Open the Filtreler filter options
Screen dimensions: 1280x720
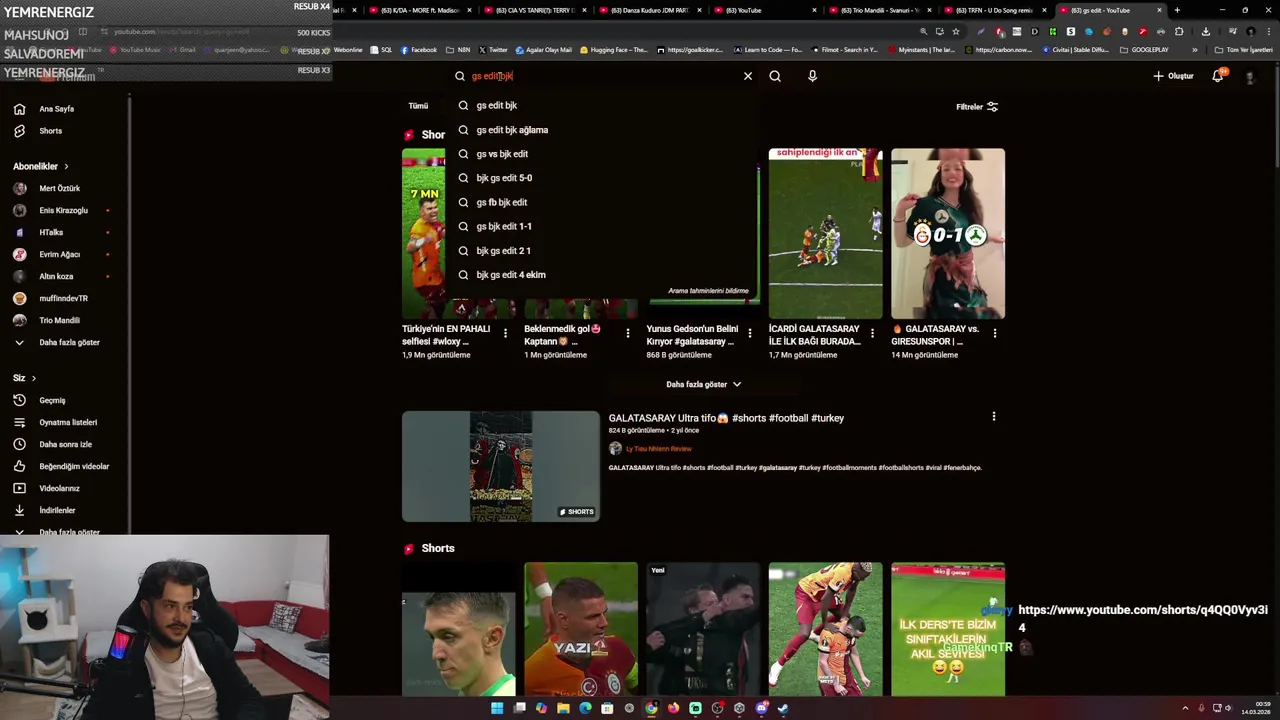(x=977, y=107)
